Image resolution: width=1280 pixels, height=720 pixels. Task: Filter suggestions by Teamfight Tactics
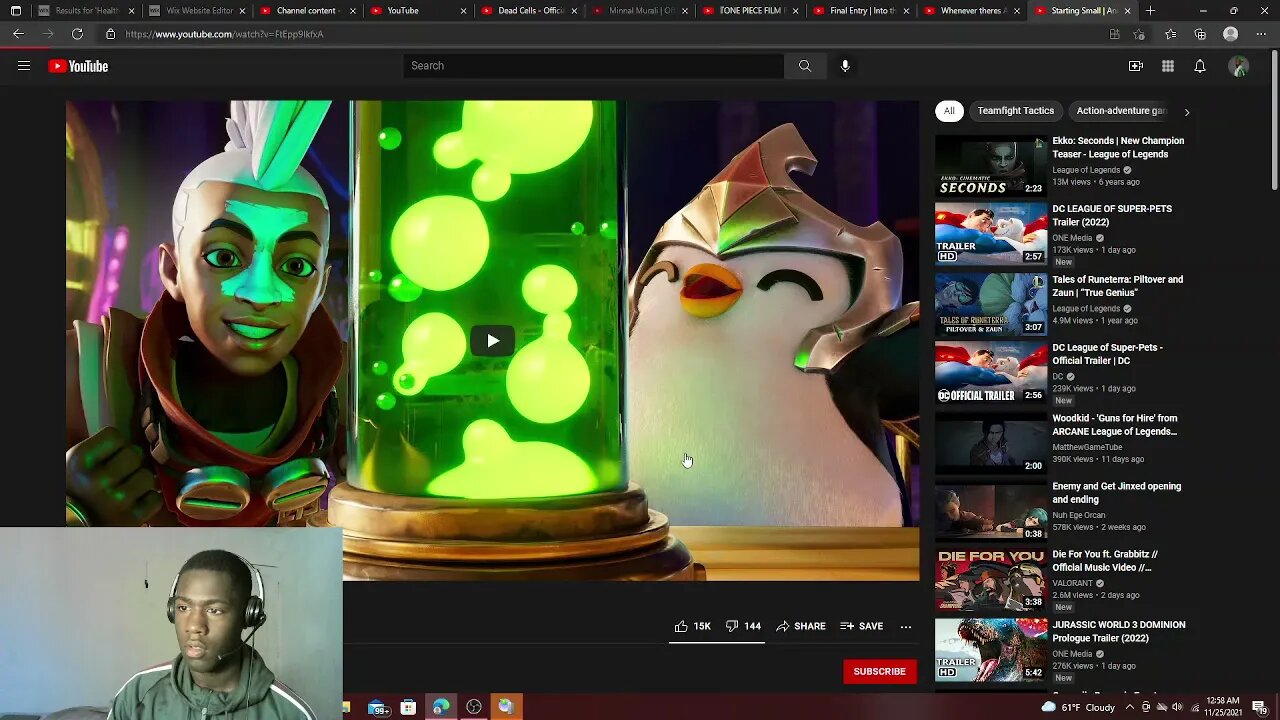pos(1016,111)
